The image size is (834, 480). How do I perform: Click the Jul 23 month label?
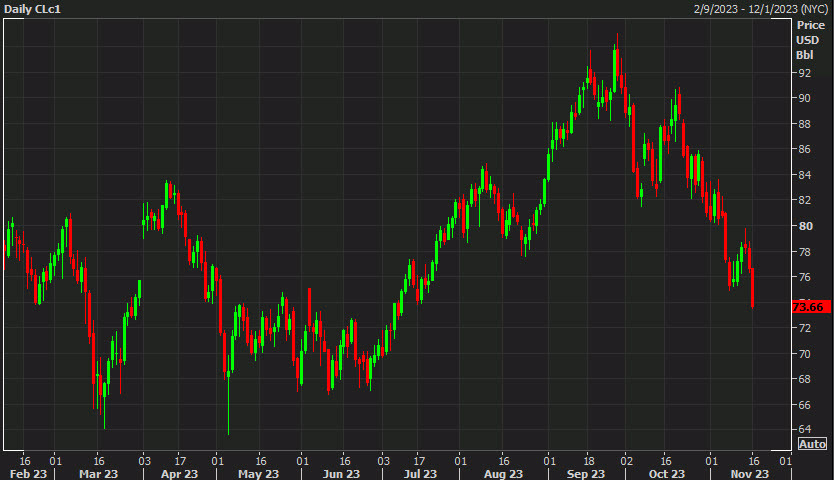(x=420, y=474)
